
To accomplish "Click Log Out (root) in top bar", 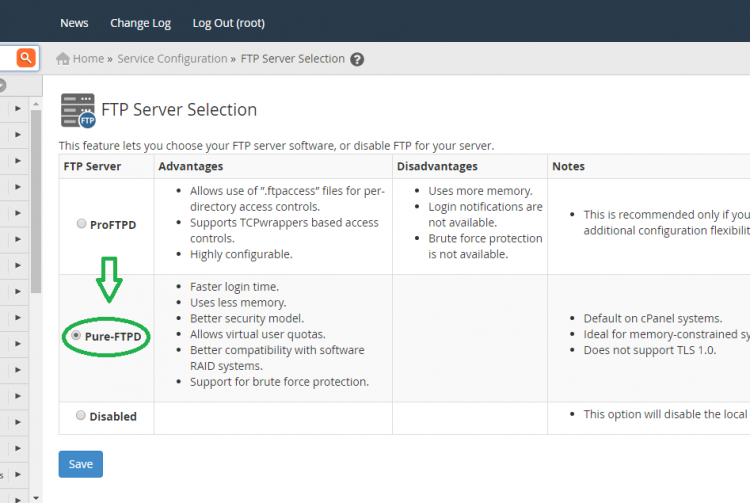I will pyautogui.click(x=229, y=23).
